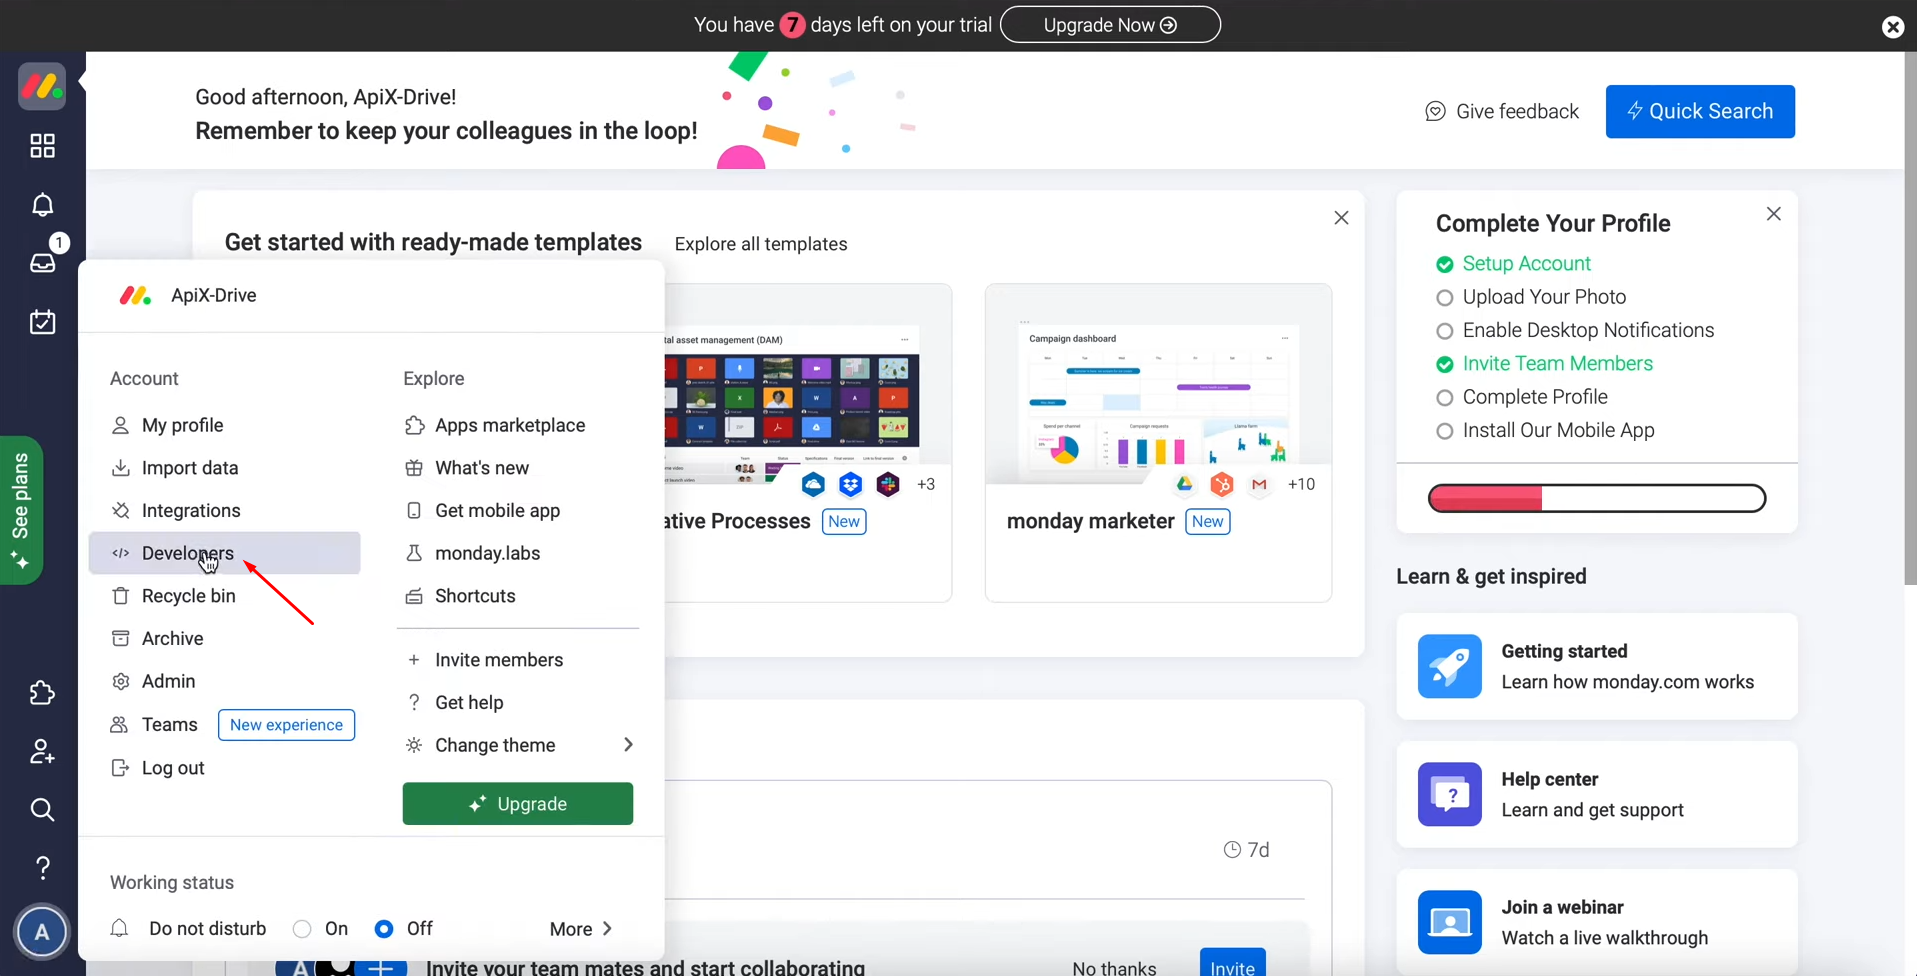Set Do not disturb to Off
Viewport: 1917px width, 976px height.
384,929
